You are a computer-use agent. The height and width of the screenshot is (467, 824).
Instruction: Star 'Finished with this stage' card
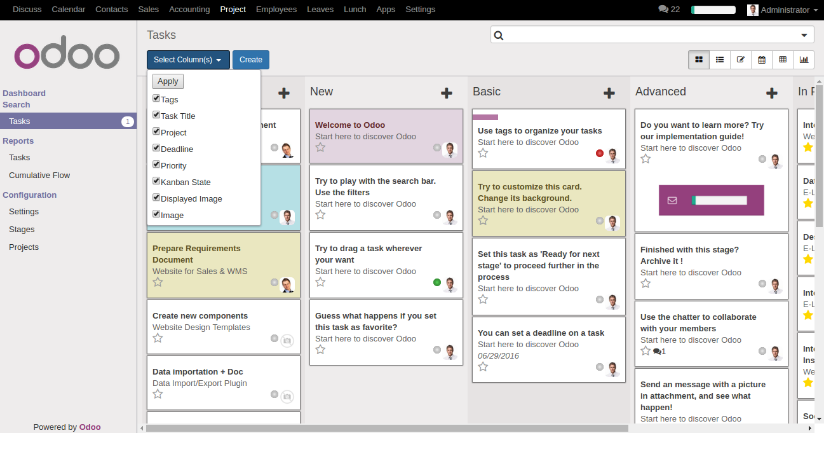(x=645, y=284)
